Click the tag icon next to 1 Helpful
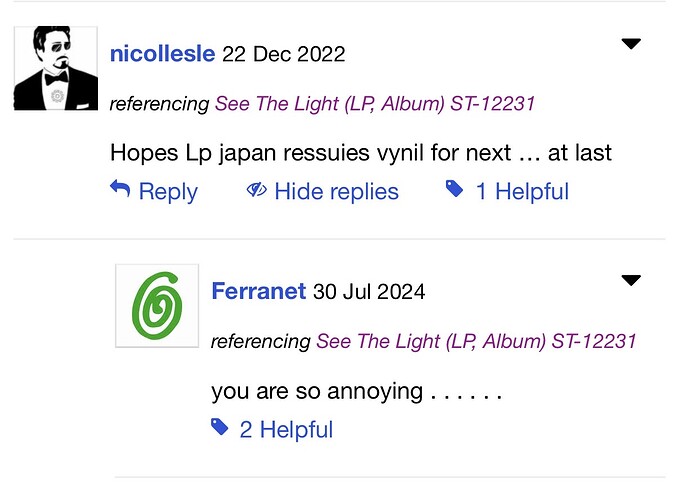 pos(454,189)
